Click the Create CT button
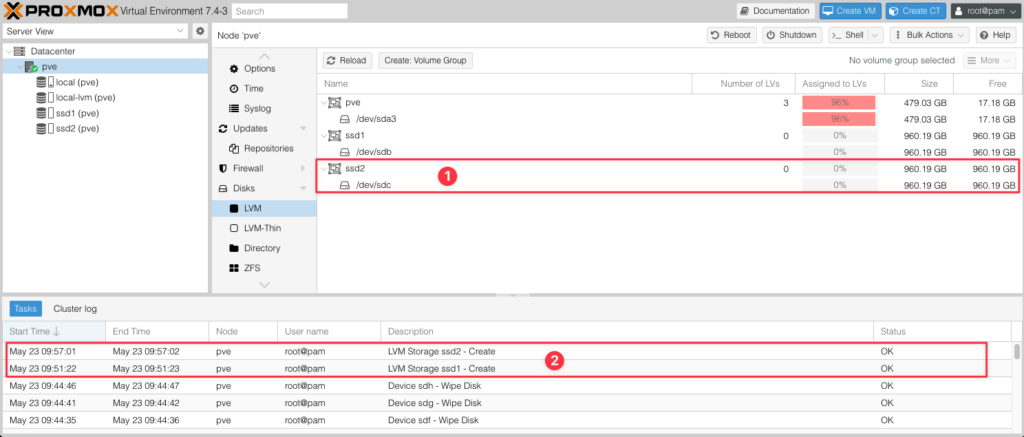1024x437 pixels. pos(916,11)
